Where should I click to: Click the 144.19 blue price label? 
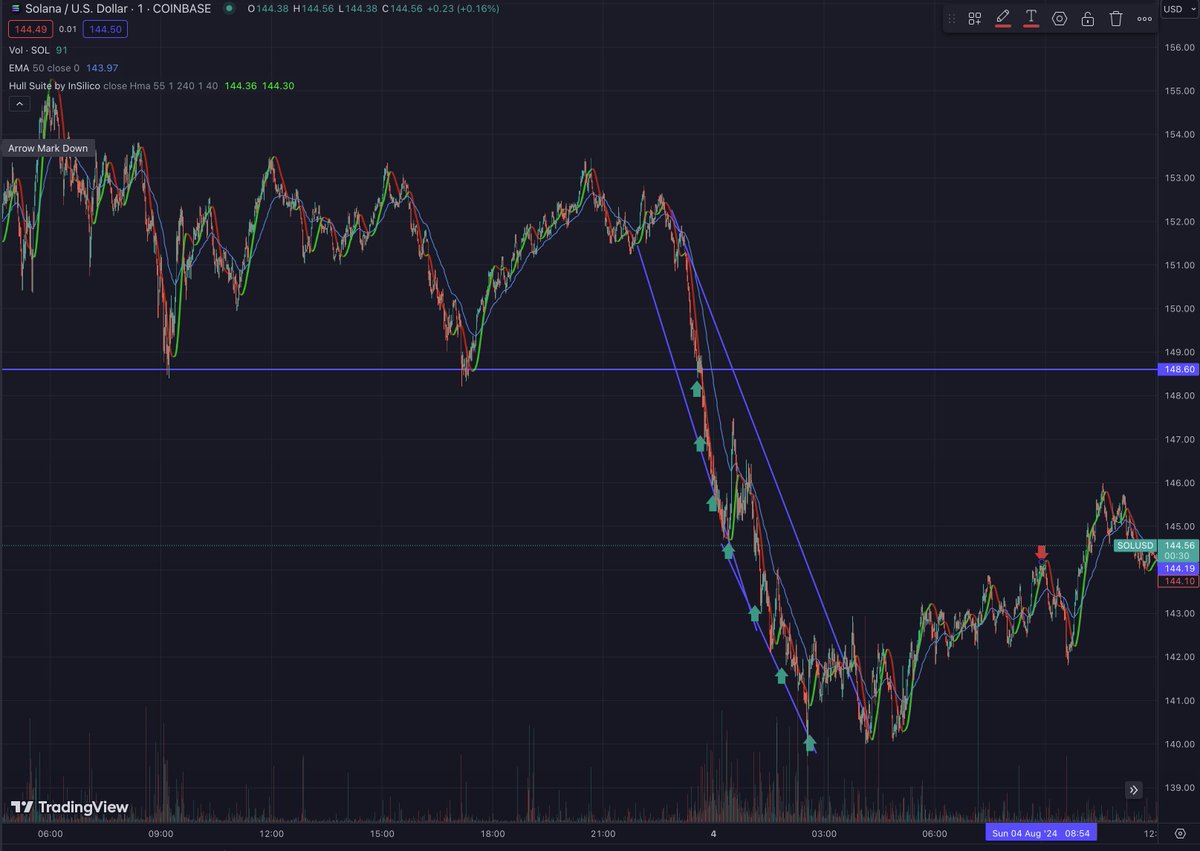(1179, 568)
